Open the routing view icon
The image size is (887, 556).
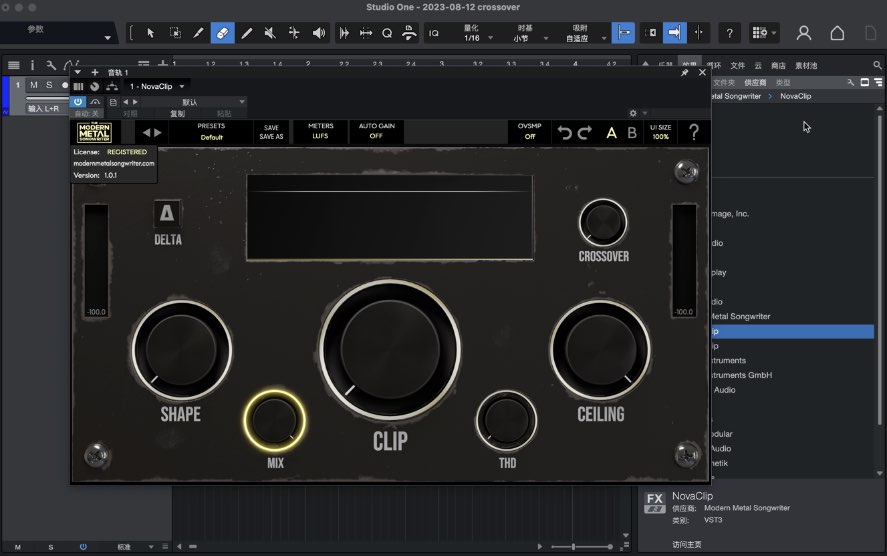pos(112,87)
